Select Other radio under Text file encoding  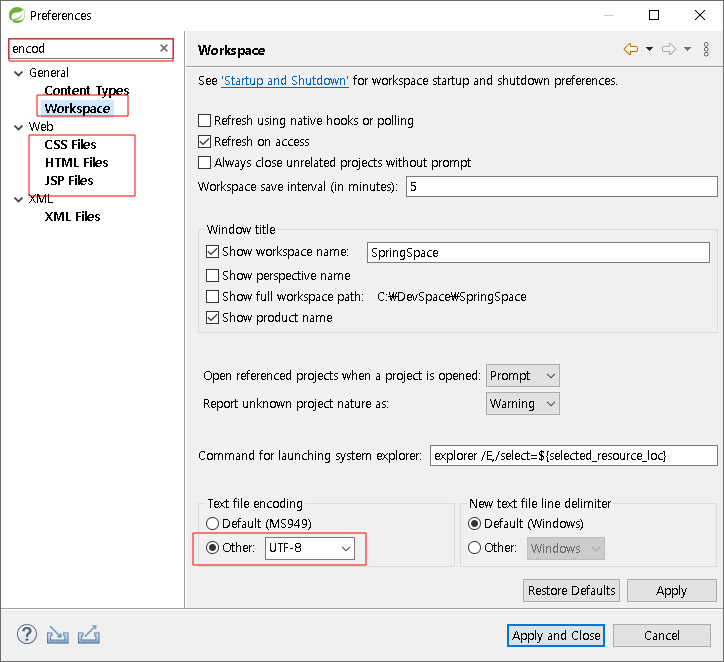pyautogui.click(x=212, y=548)
